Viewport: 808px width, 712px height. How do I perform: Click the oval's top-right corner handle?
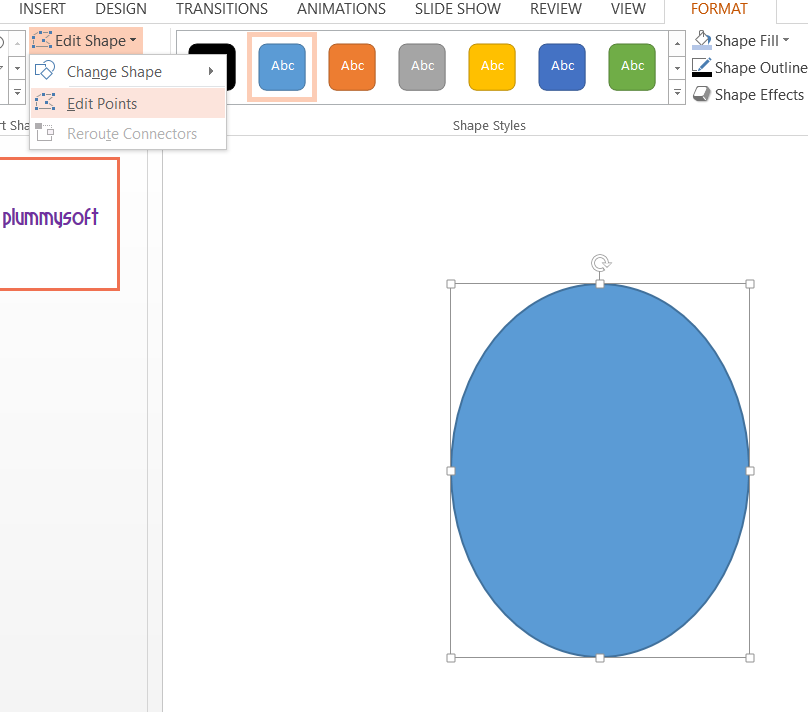pos(750,284)
